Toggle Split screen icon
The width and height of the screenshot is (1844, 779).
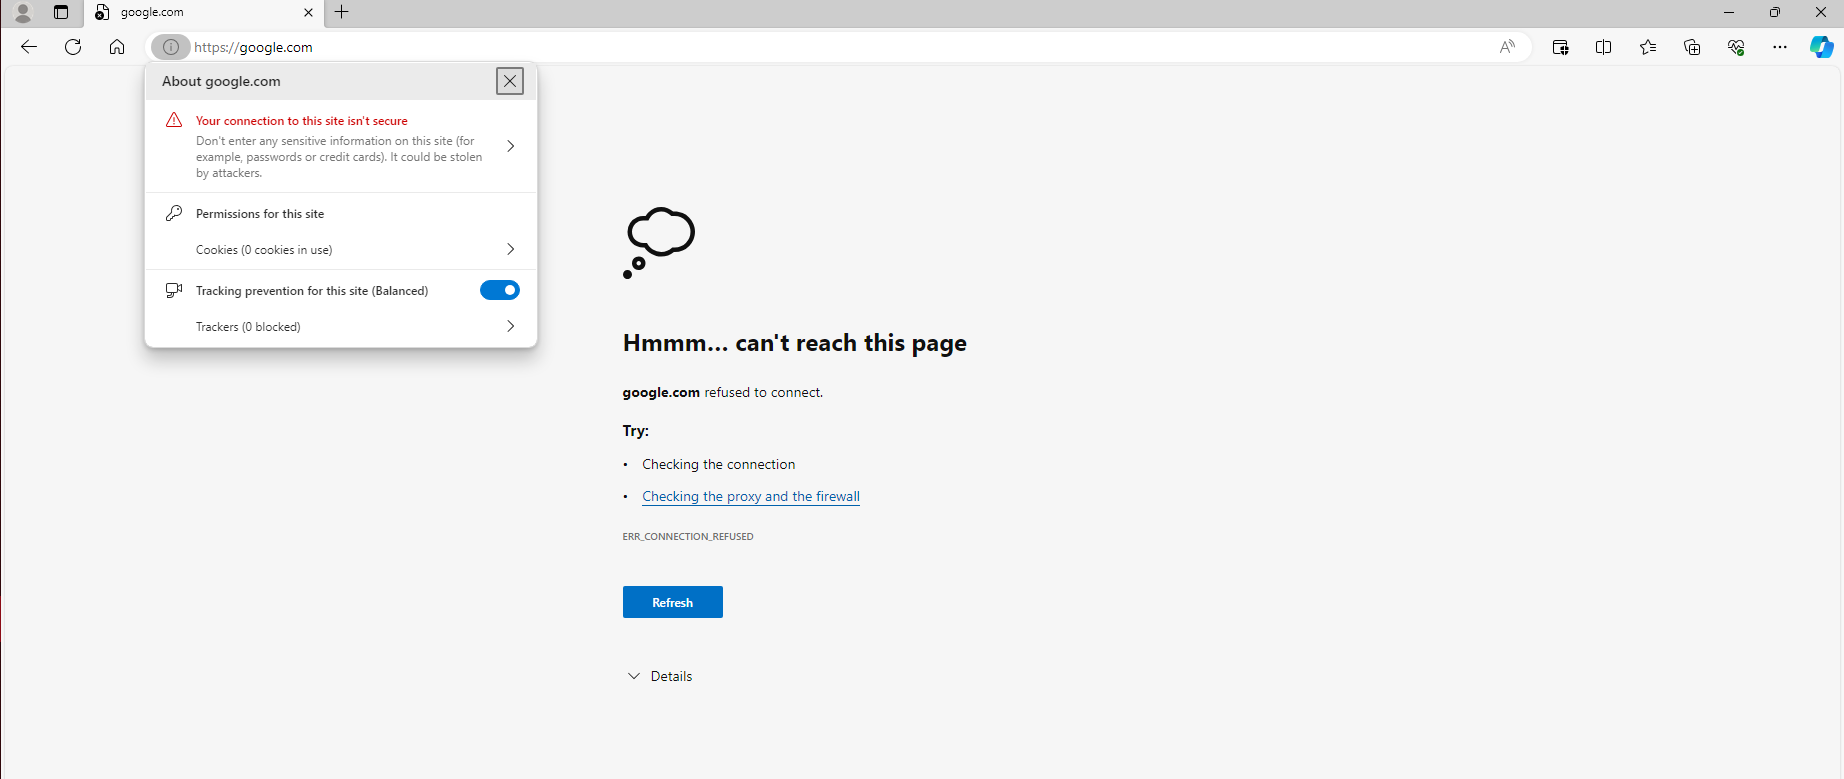coord(1604,47)
